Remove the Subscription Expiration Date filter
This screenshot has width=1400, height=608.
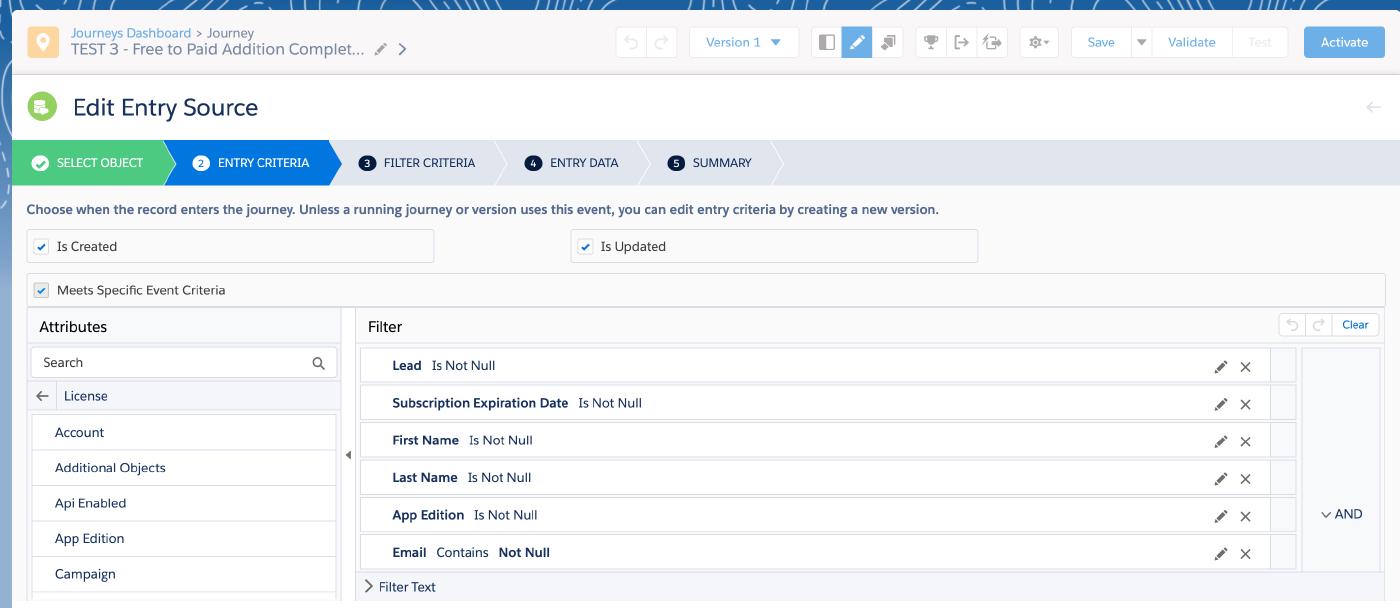pyautogui.click(x=1245, y=404)
